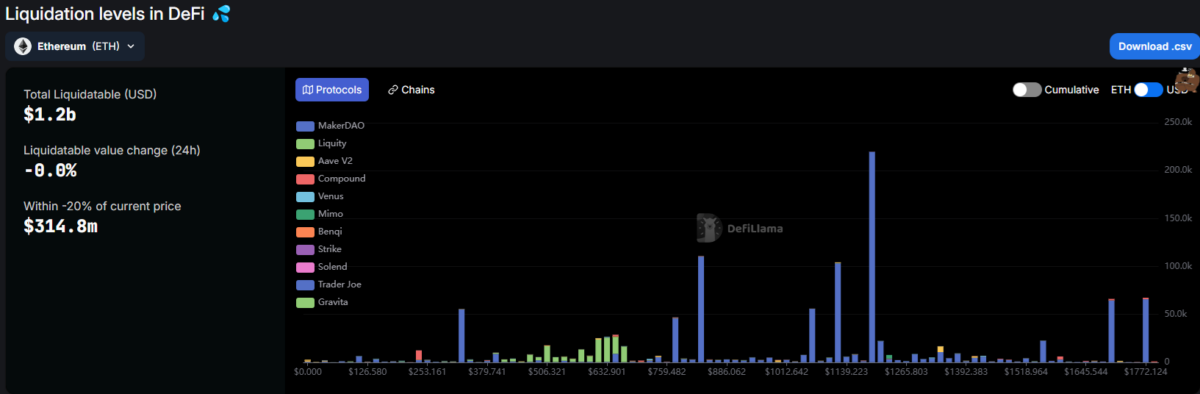
Task: Click the $1772.124 x-axis label
Action: (x=1145, y=371)
